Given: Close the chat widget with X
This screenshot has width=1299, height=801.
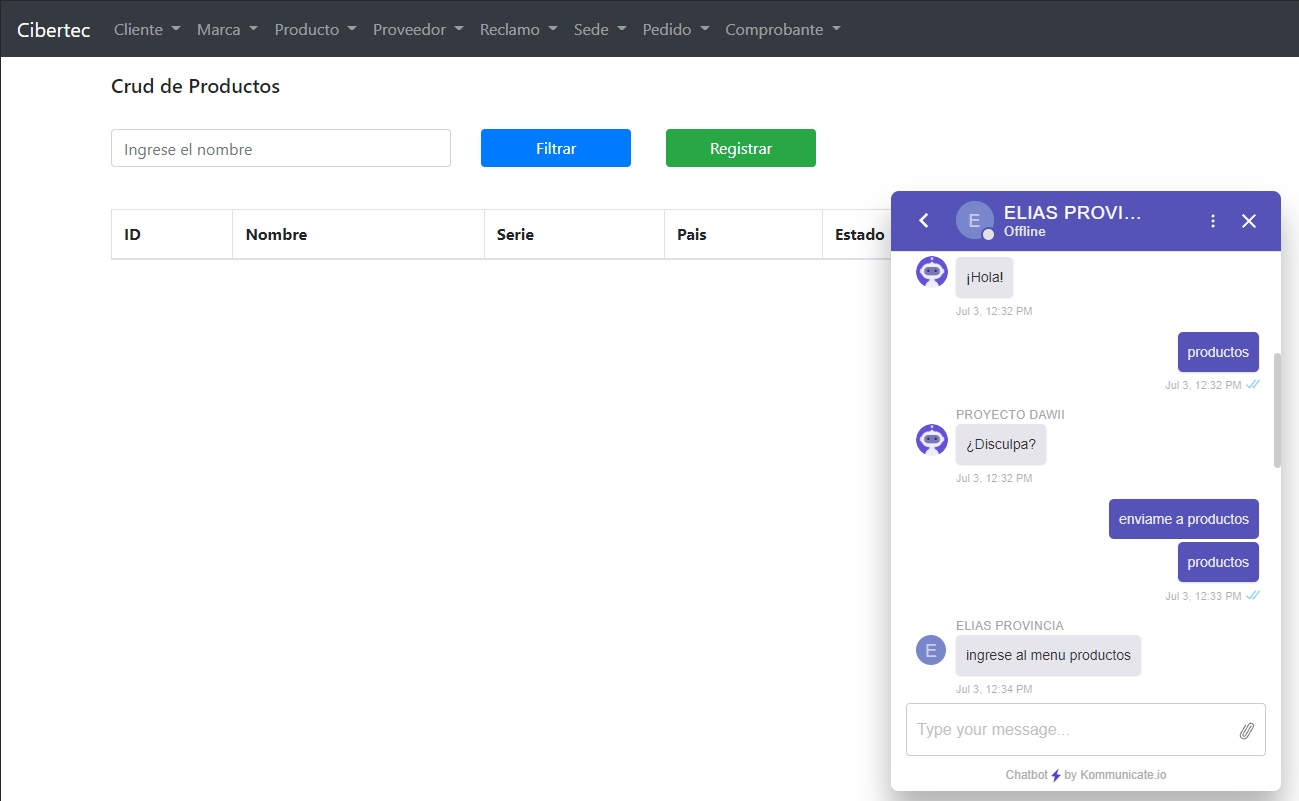Looking at the screenshot, I should (x=1249, y=221).
